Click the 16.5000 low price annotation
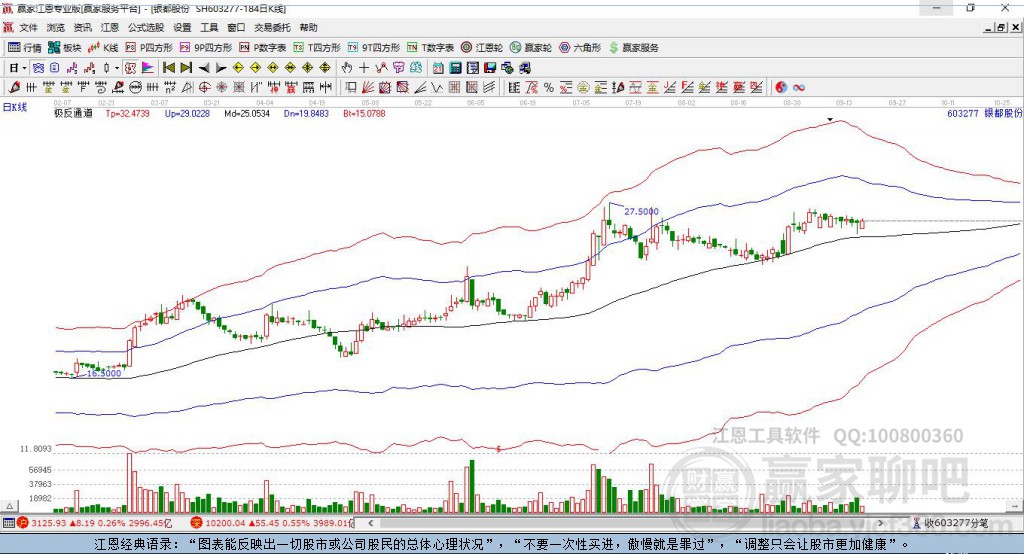Screen dimensions: 1024x554 [104, 373]
